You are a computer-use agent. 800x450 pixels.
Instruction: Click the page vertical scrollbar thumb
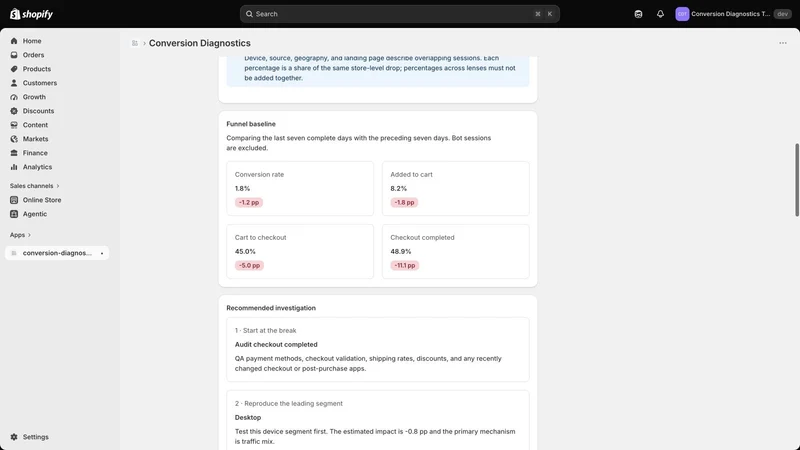tap(796, 180)
